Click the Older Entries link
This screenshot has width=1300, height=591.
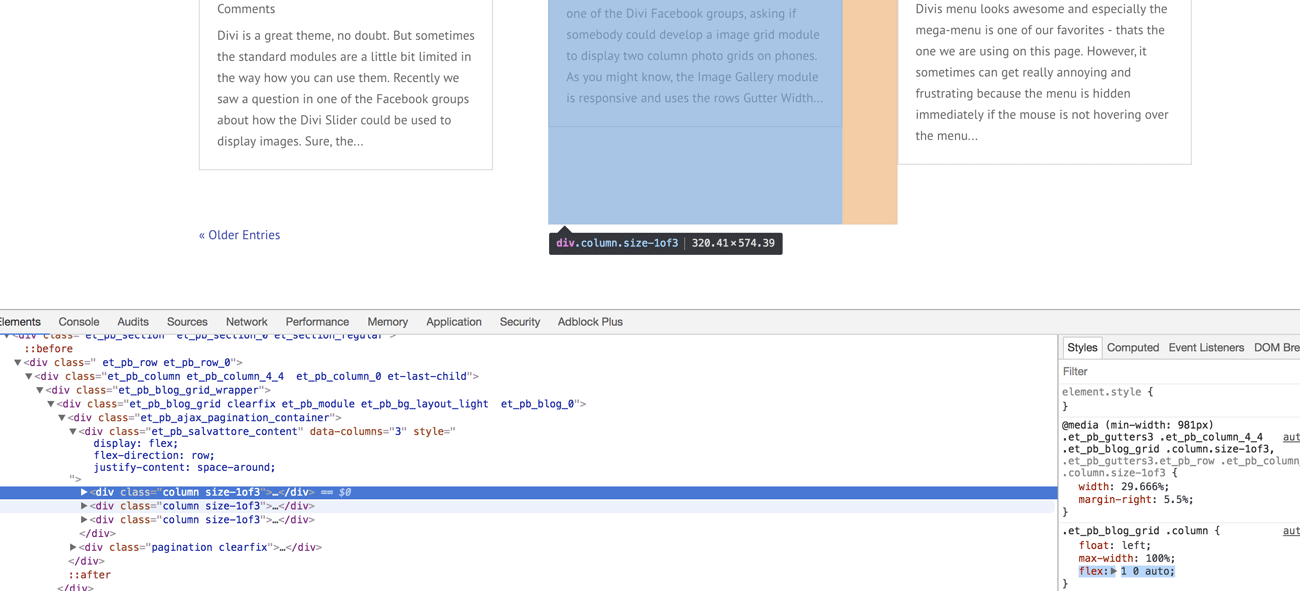point(239,235)
